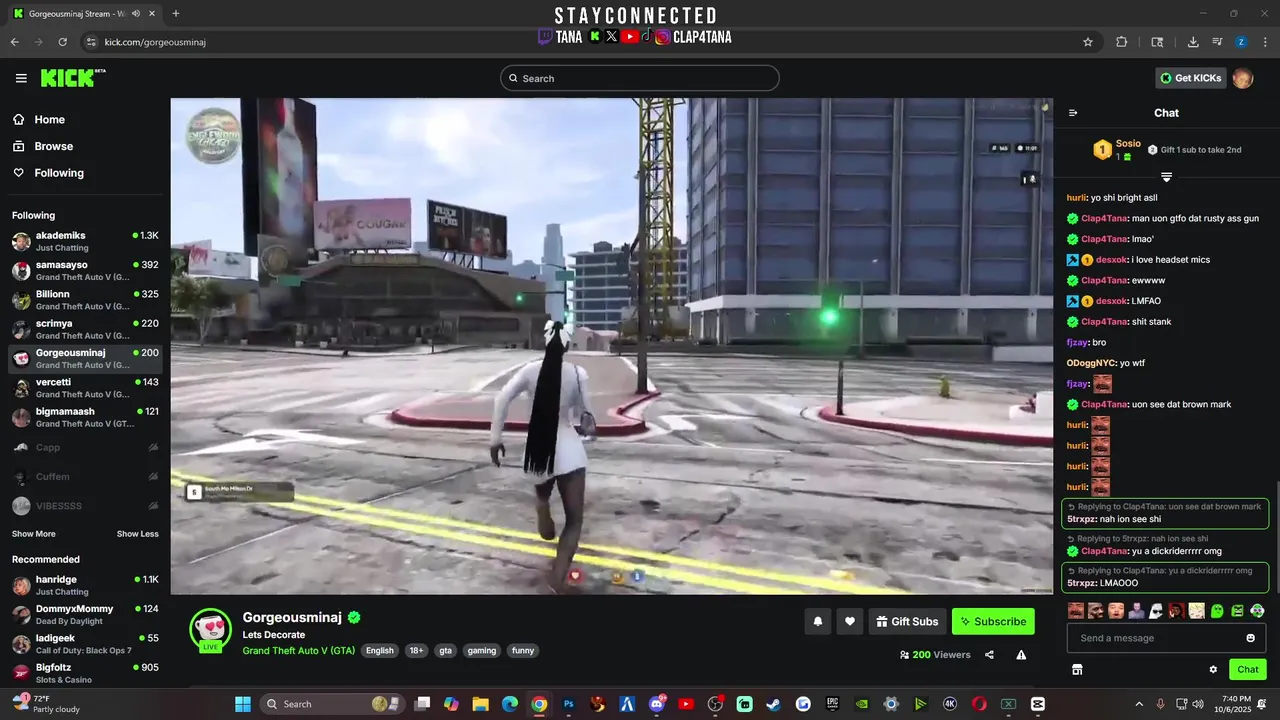Open the user profile avatar menu

pos(1243,78)
